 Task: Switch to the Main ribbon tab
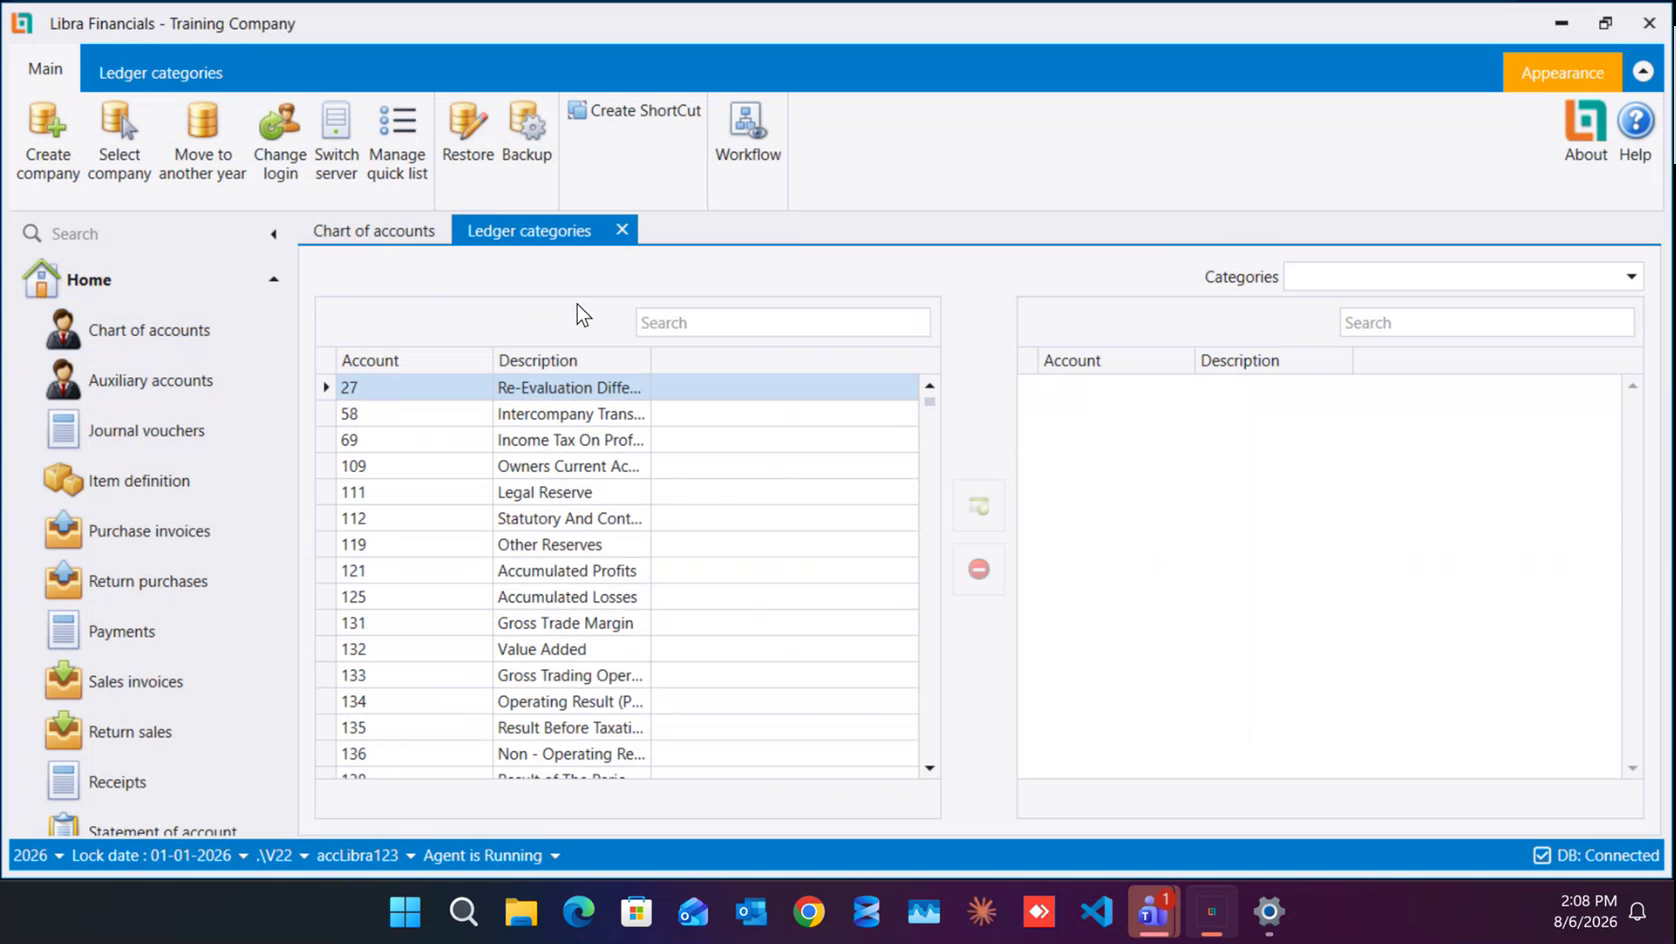point(45,69)
